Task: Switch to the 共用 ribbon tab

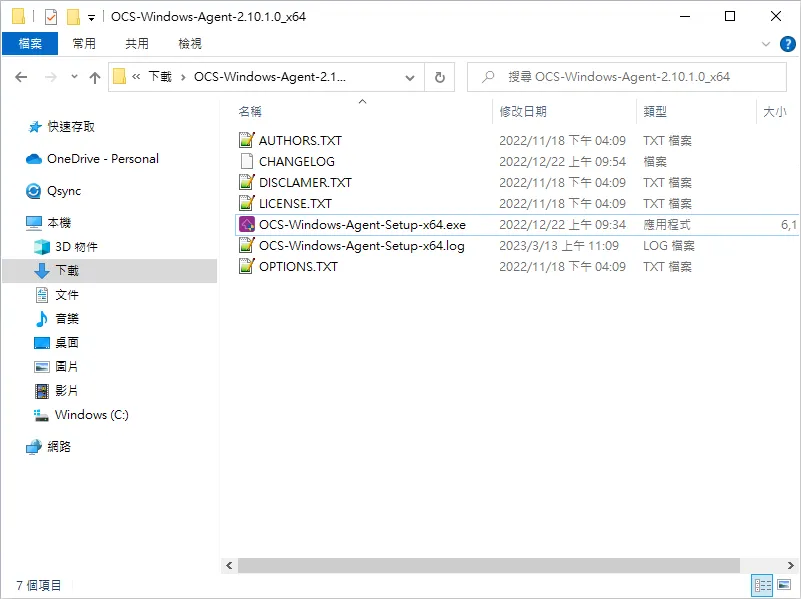Action: (137, 43)
